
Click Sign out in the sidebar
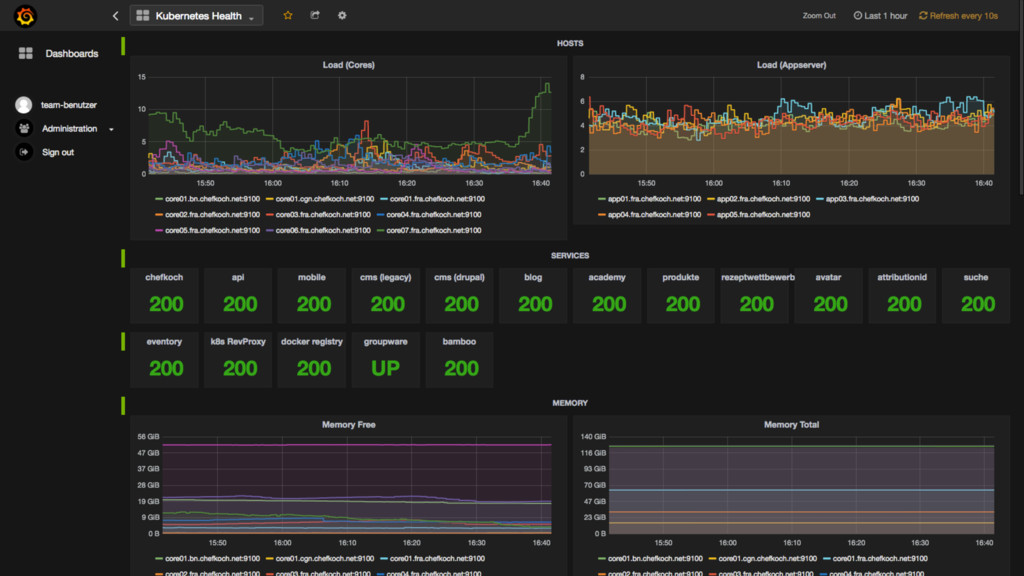click(x=57, y=152)
